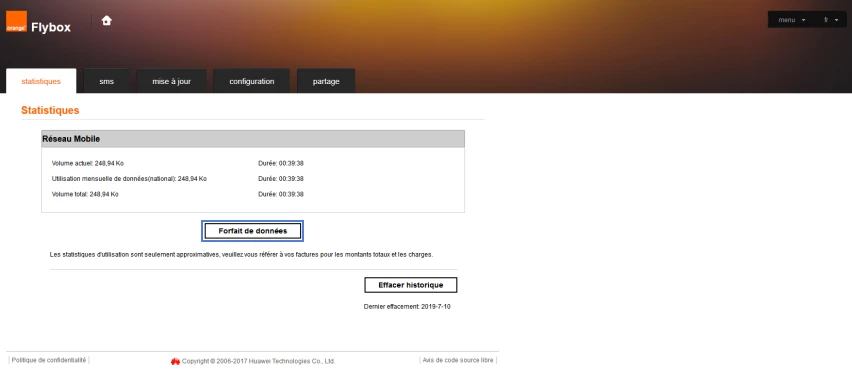Viewport: 852px width, 370px height.
Task: Click Durée value beside Volume total
Action: pos(281,194)
